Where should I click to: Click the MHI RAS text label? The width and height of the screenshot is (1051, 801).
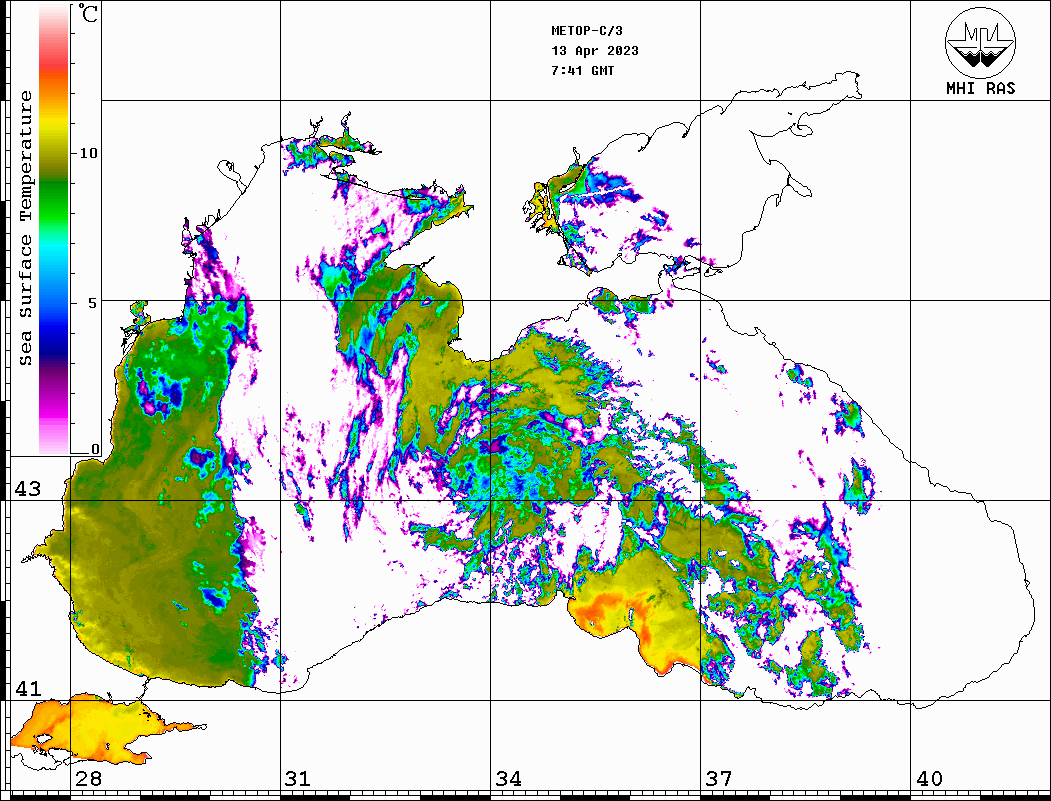point(980,88)
